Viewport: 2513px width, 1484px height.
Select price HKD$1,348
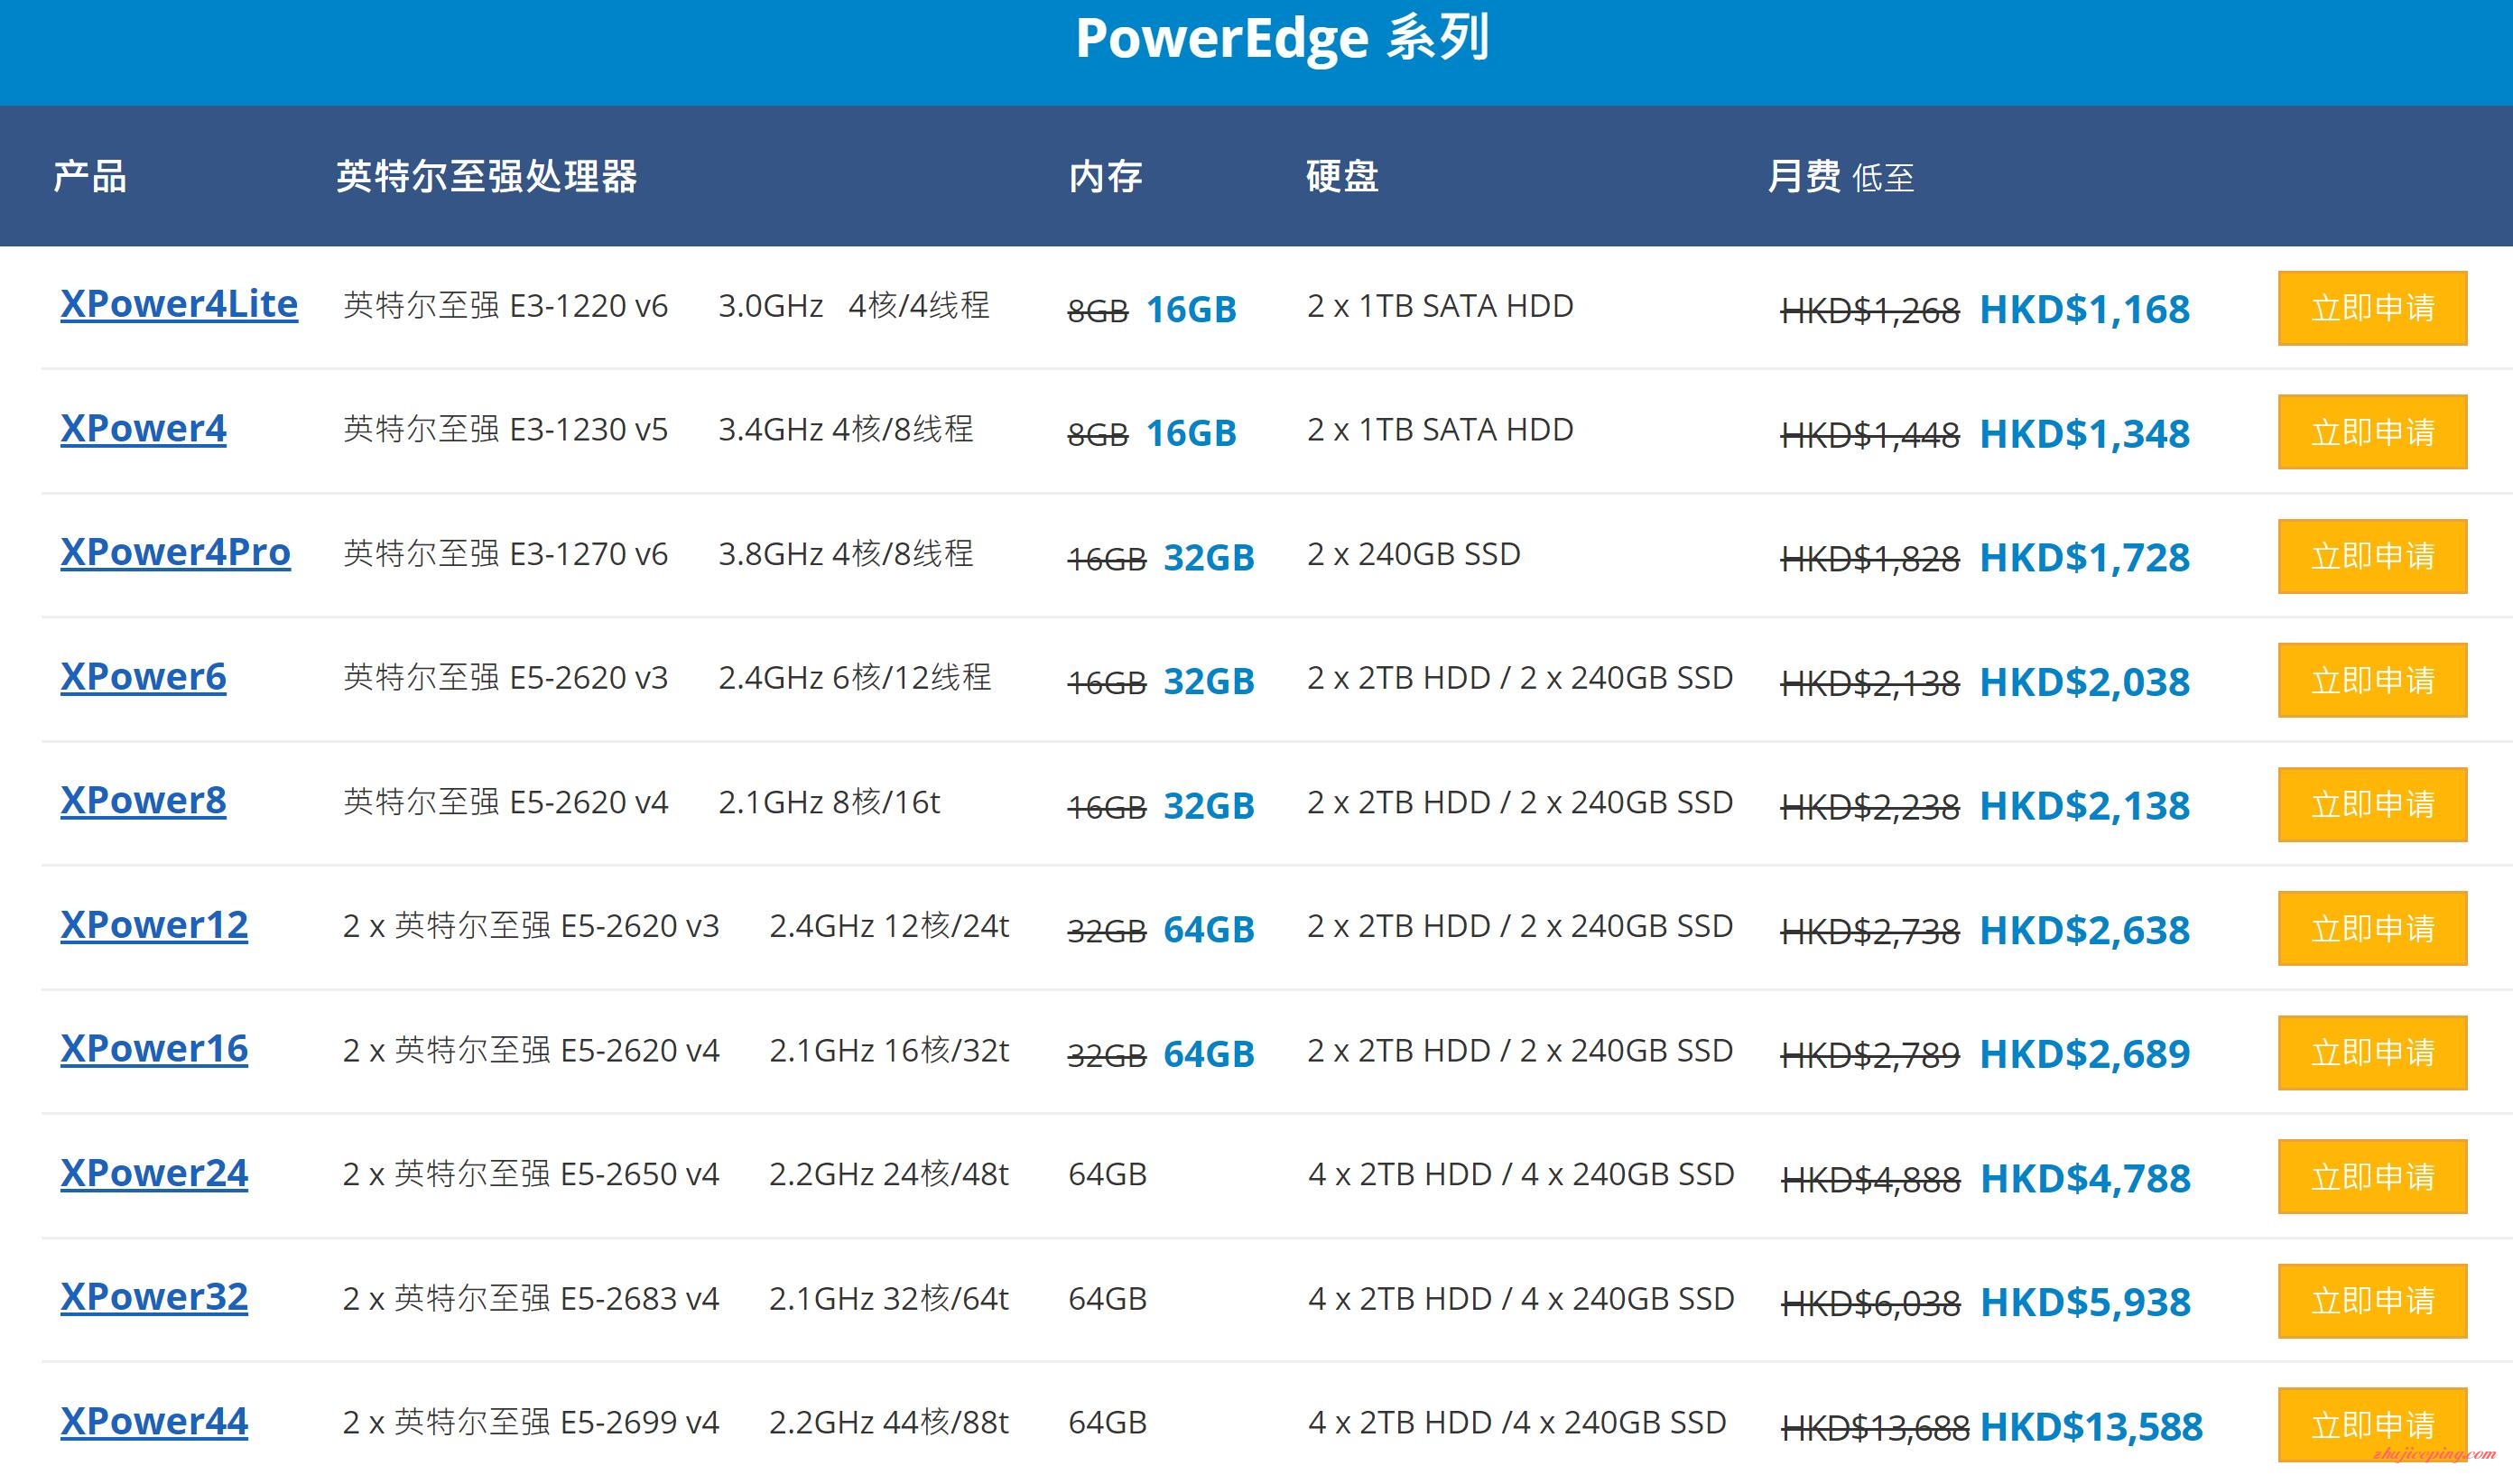(x=2085, y=433)
